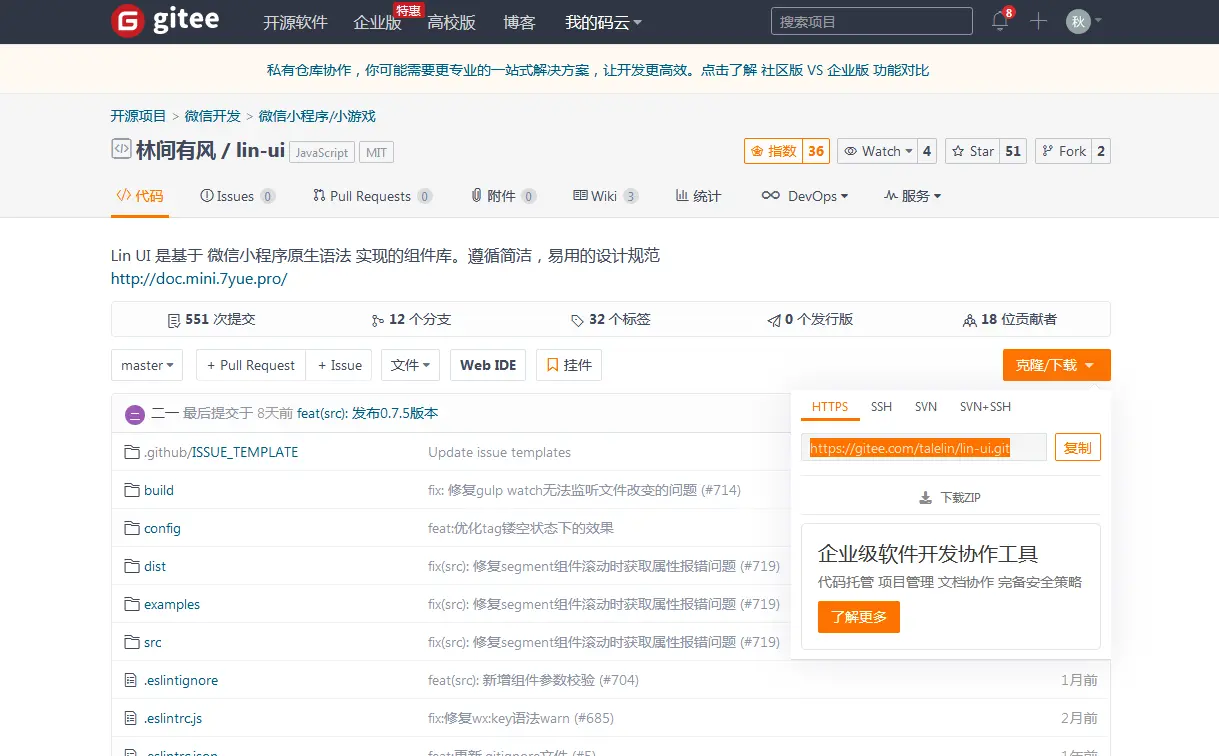Click the branch icon next to 12 个分支

click(x=377, y=320)
